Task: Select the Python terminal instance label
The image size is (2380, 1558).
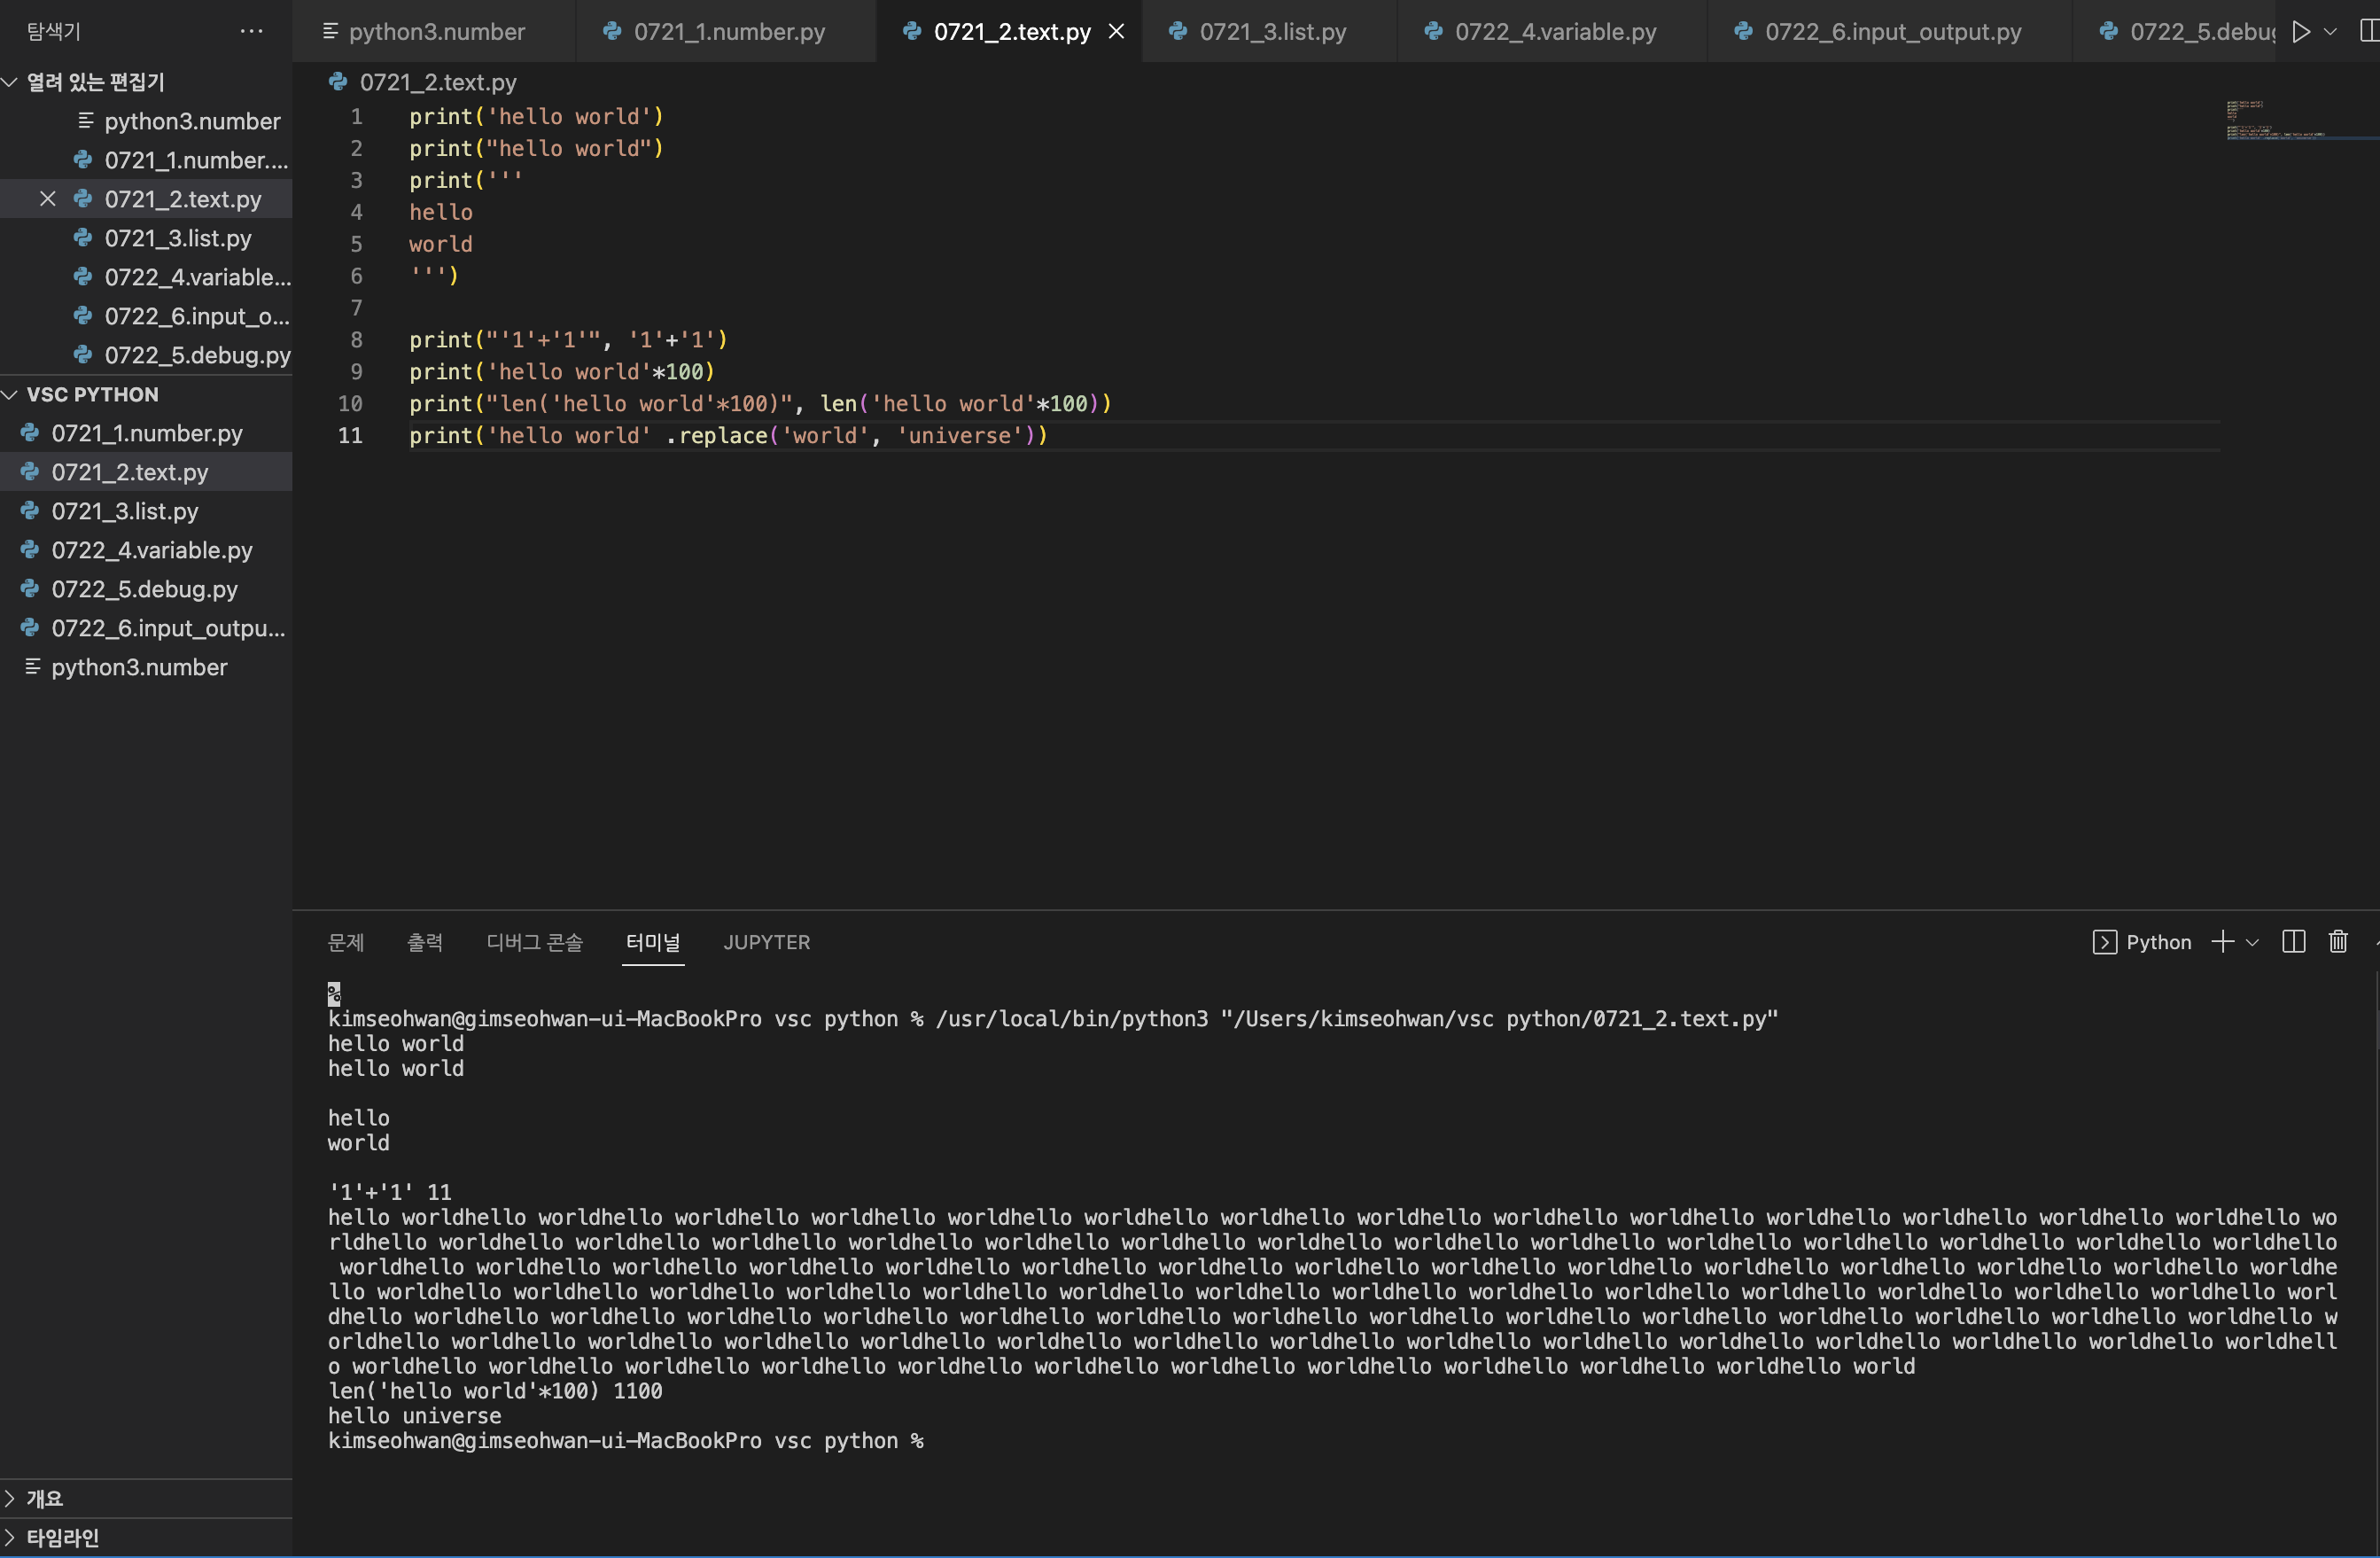Action: click(2157, 942)
